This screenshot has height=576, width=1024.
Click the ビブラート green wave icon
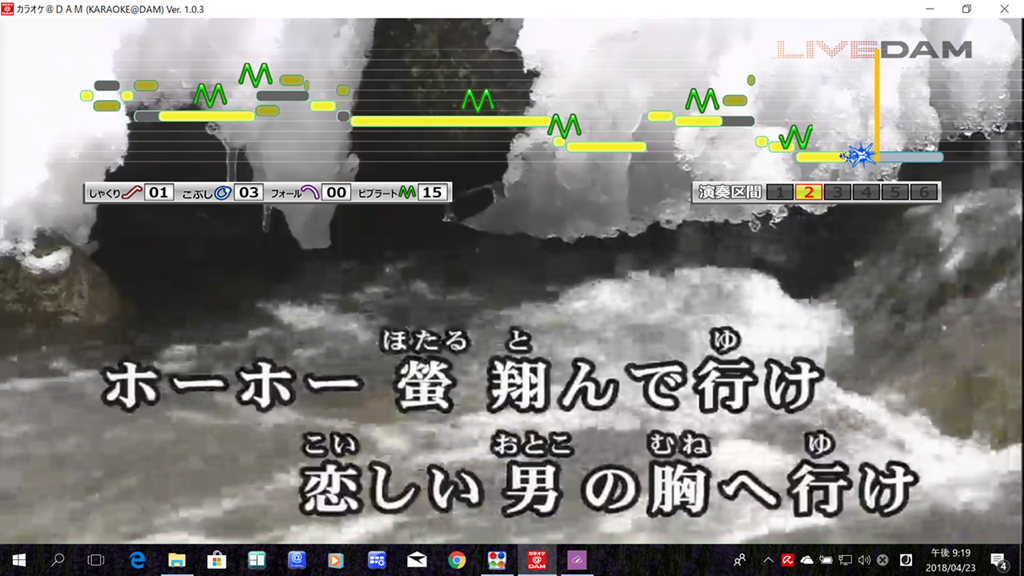pyautogui.click(x=407, y=192)
